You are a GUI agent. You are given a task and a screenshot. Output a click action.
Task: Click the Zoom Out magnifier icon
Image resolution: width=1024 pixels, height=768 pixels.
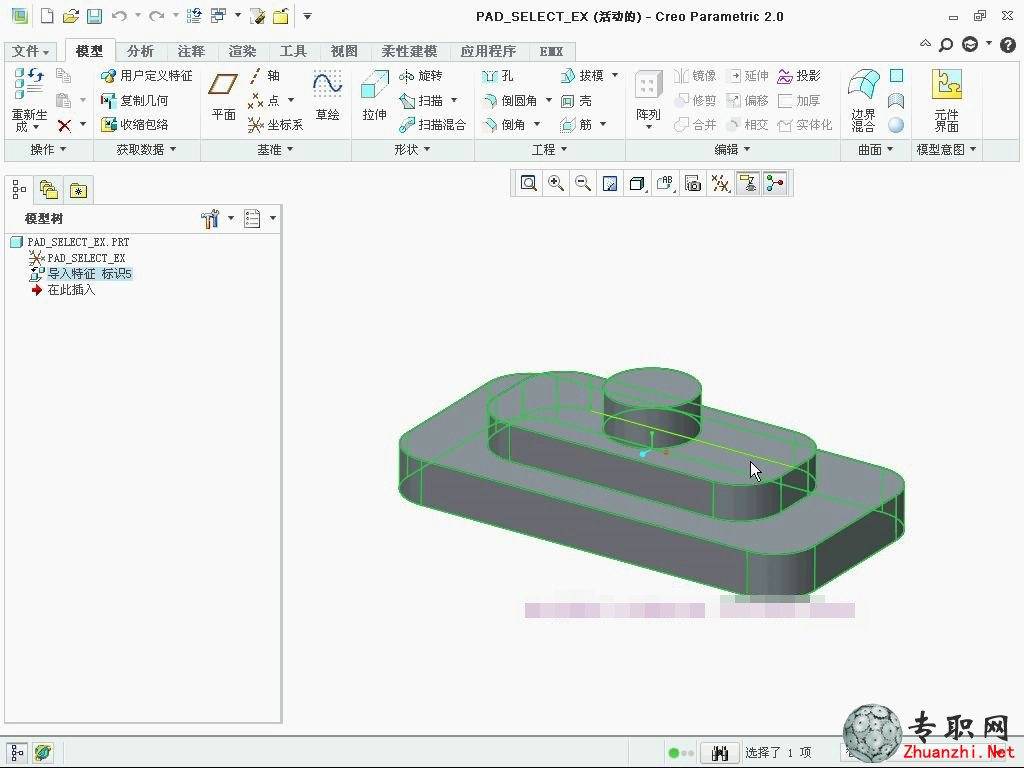click(x=583, y=184)
